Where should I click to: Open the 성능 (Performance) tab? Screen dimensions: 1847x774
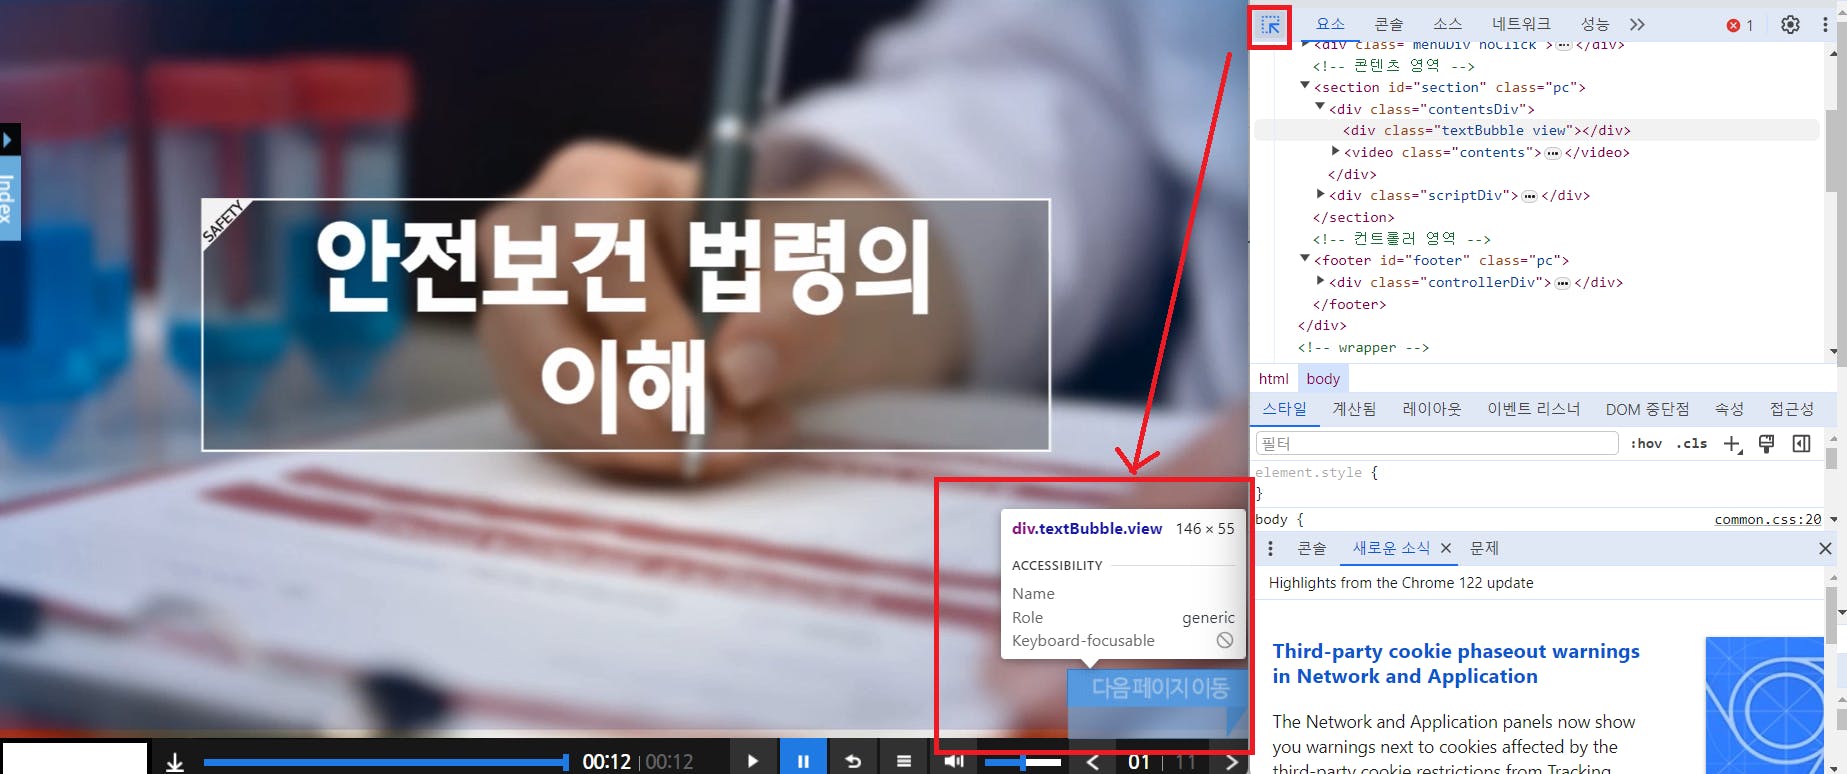pyautogui.click(x=1594, y=24)
